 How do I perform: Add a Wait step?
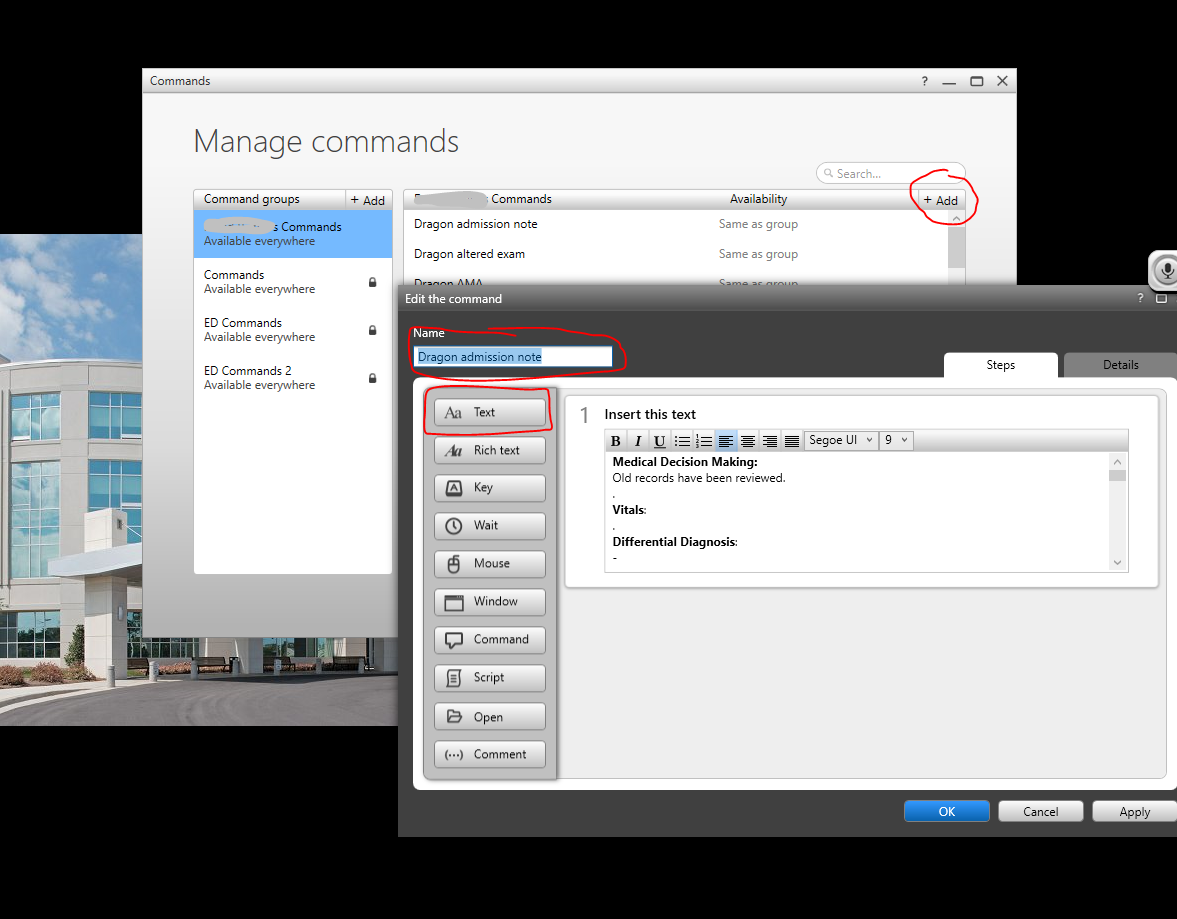489,526
